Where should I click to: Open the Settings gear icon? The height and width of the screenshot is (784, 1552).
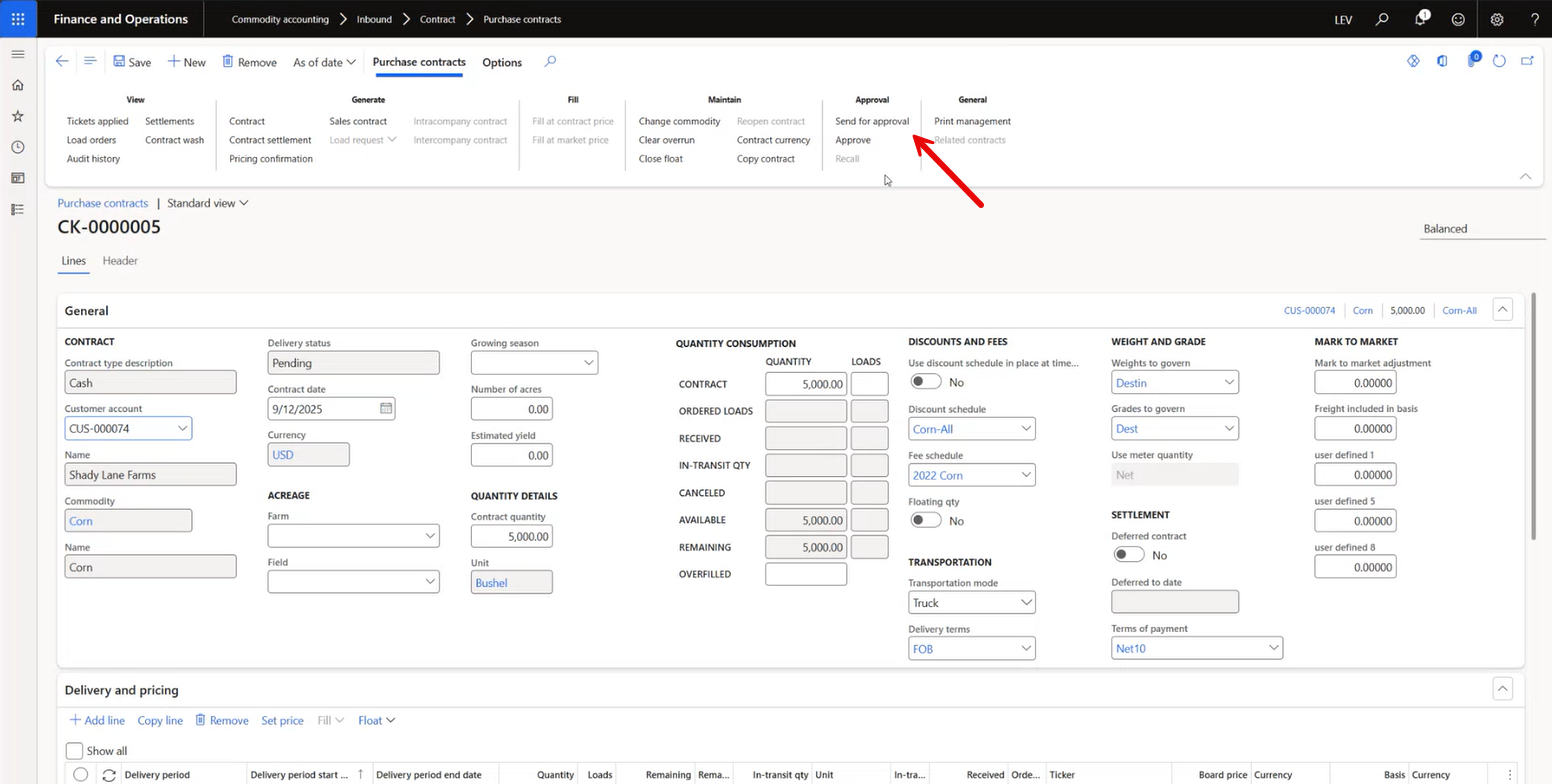tap(1497, 19)
